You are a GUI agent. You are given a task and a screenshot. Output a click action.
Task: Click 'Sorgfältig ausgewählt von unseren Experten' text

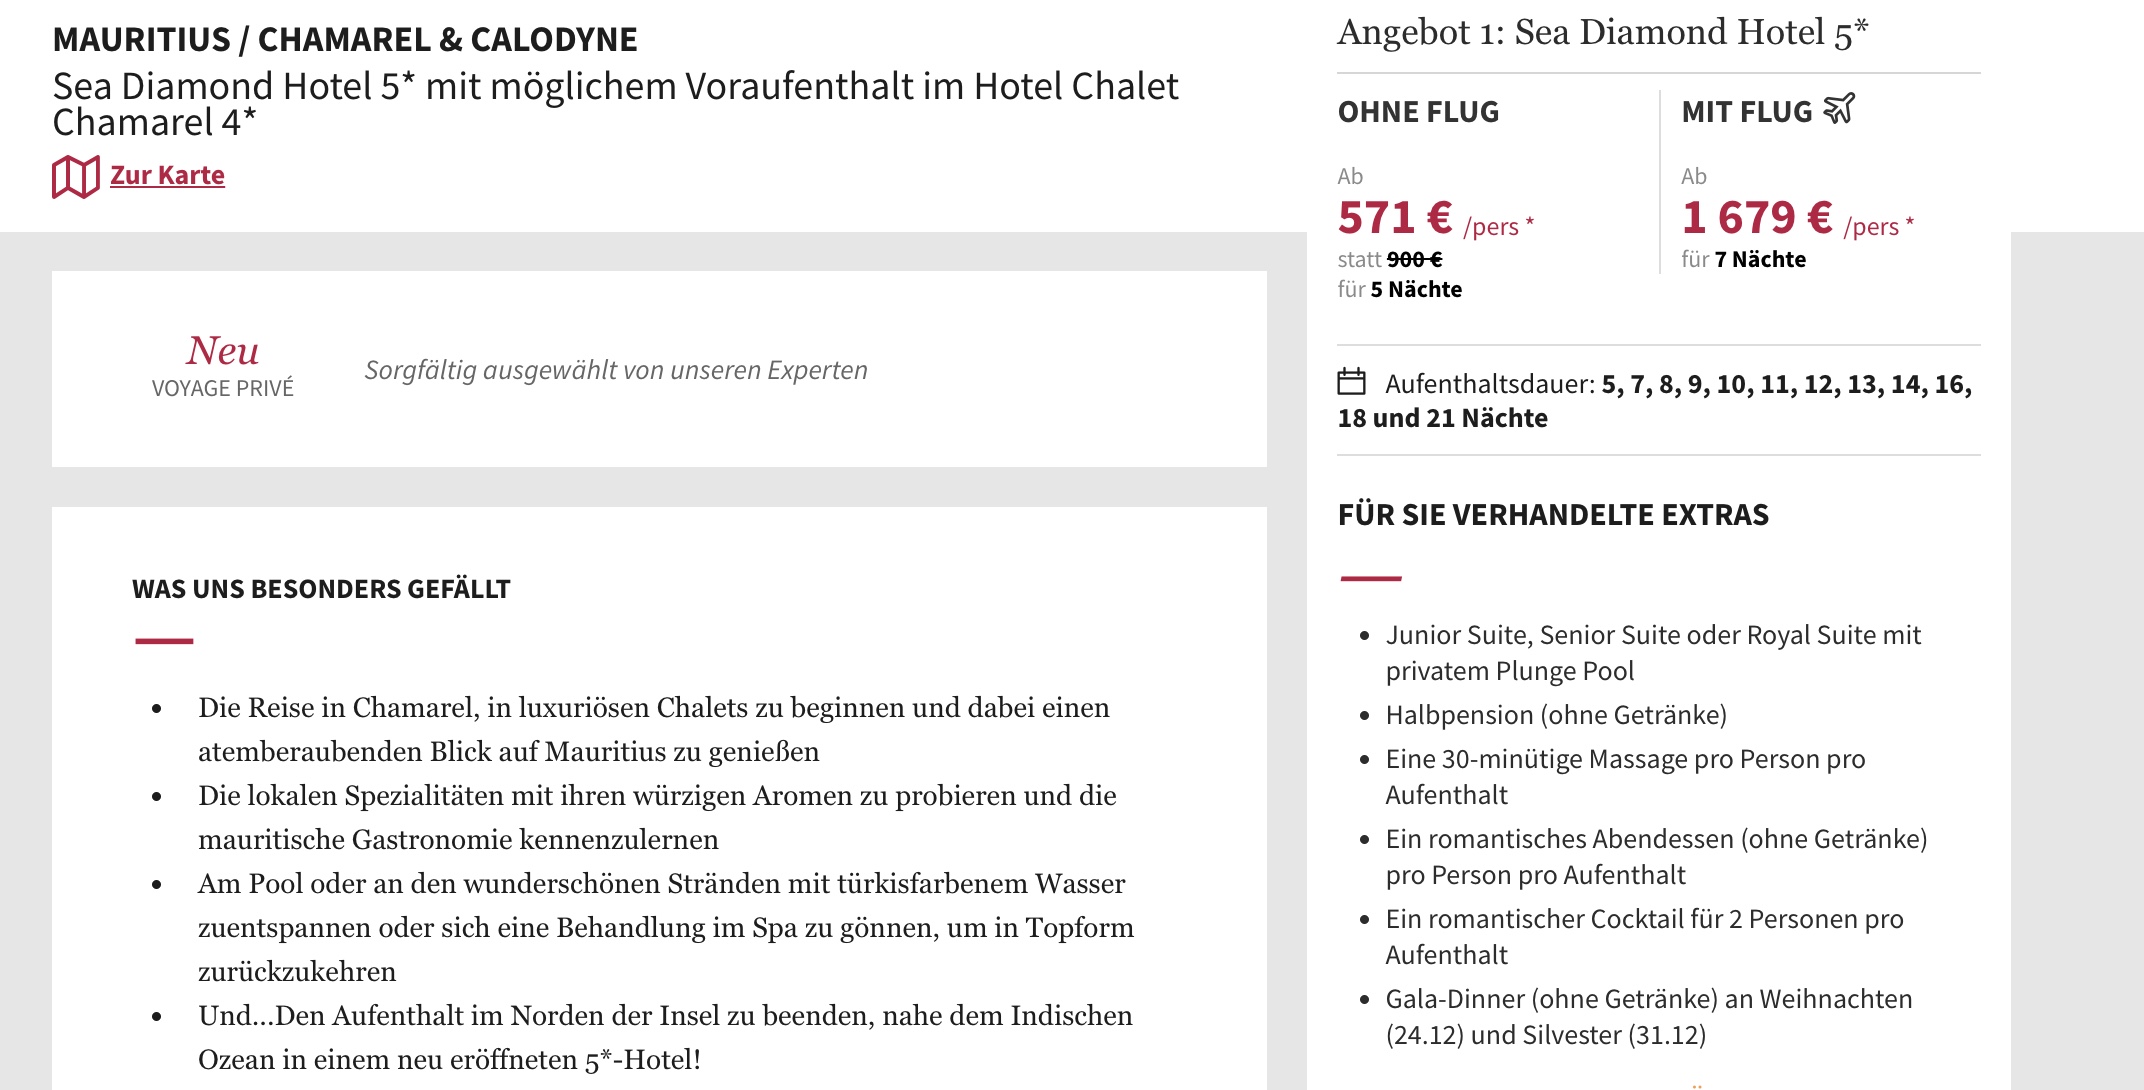point(616,370)
